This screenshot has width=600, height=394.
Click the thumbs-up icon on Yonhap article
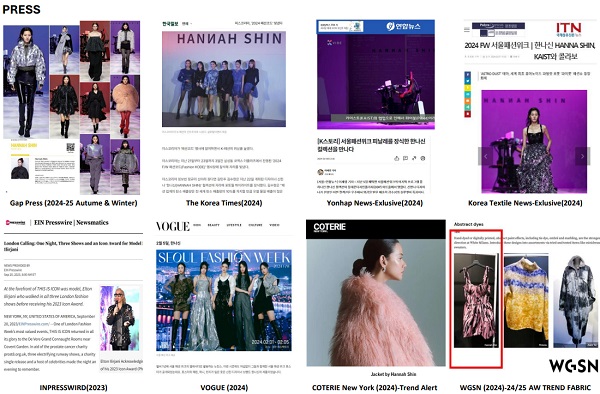point(396,158)
